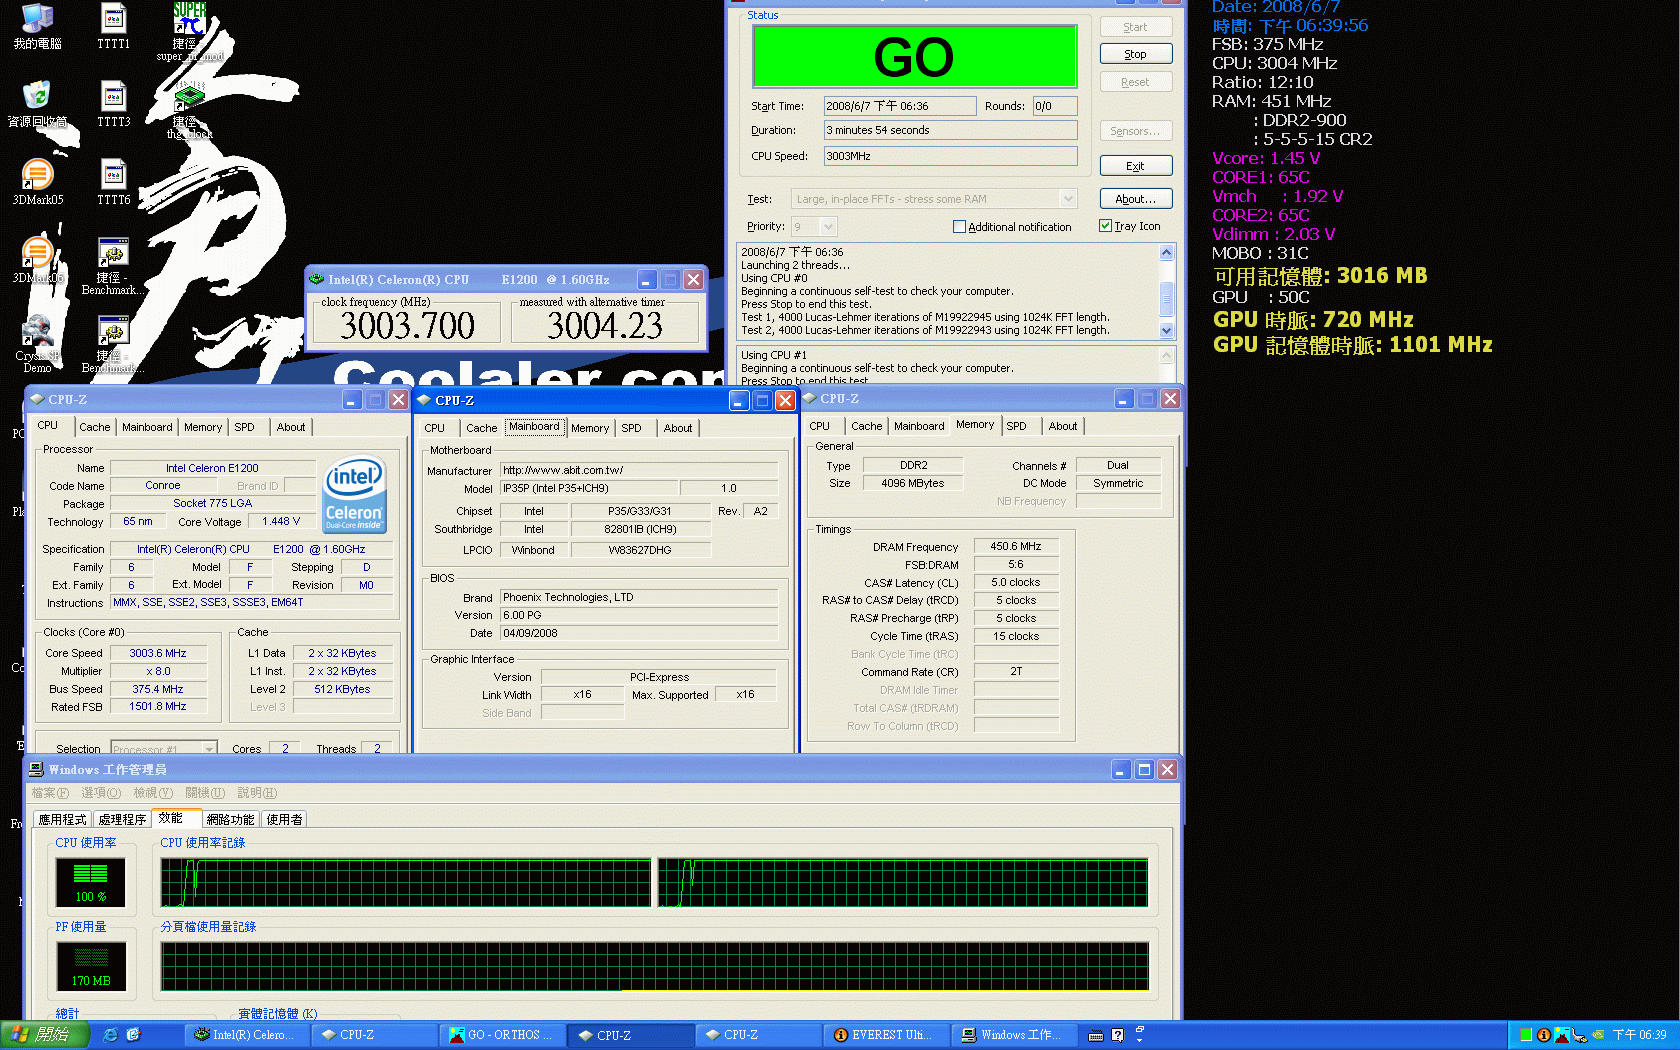Click the super_pi_mod shortcut icon
Viewport: 1680px width, 1050px height.
tap(189, 18)
